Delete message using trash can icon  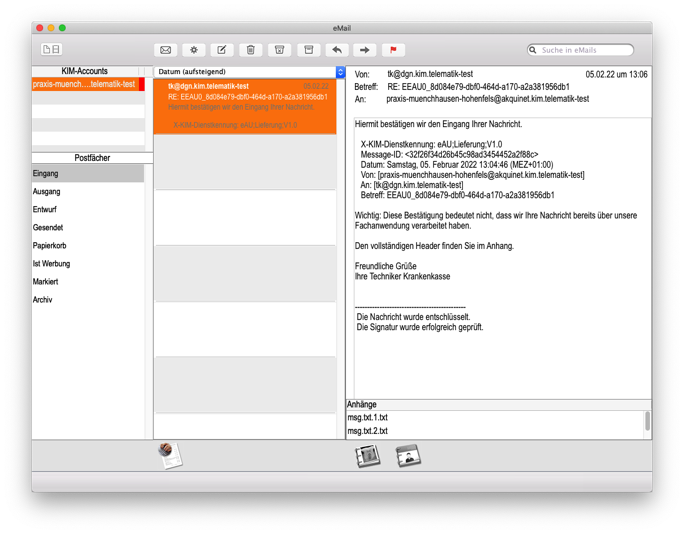point(251,50)
